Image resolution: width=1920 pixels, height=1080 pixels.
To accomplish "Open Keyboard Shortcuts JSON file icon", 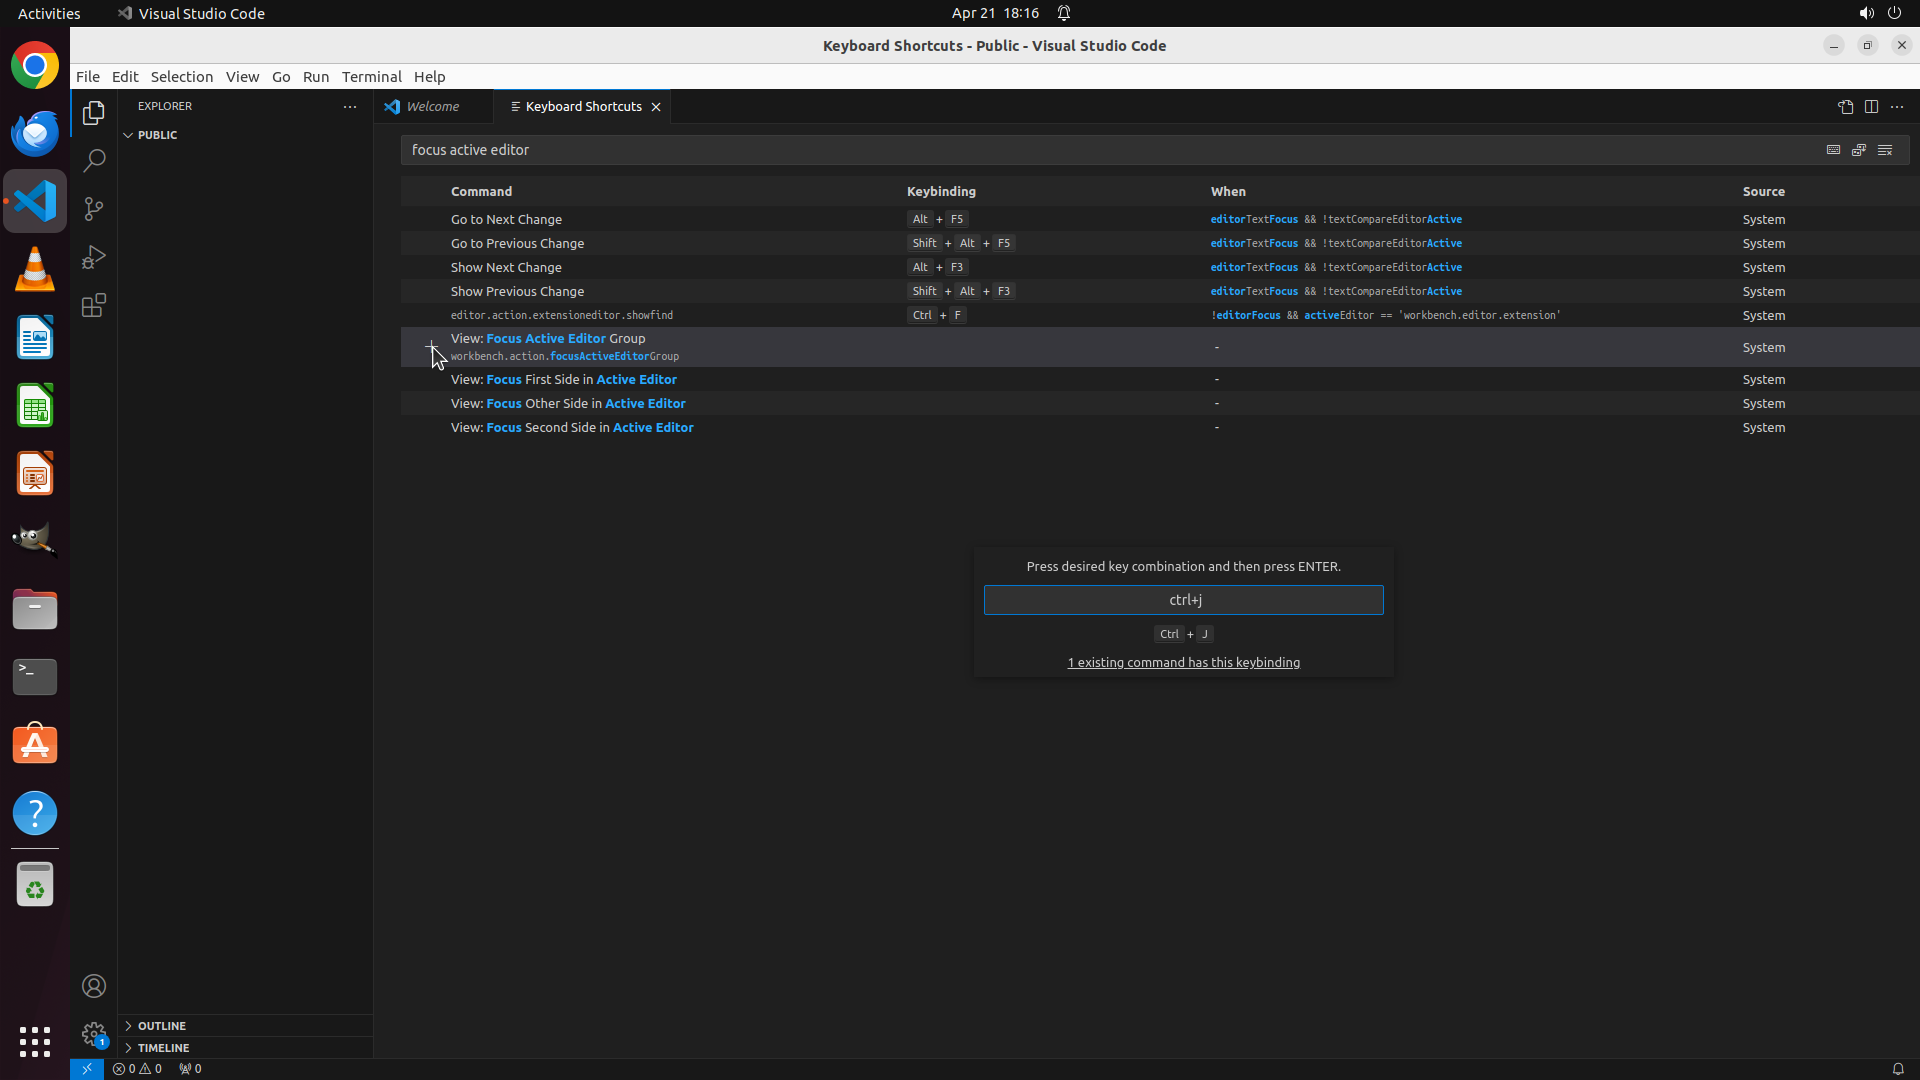I will (x=1845, y=107).
